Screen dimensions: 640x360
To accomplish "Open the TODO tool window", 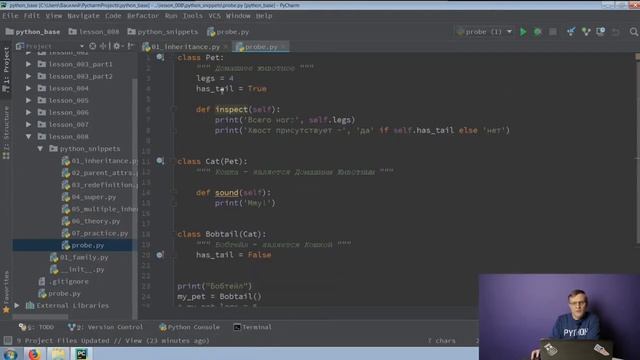I will [x=37, y=327].
